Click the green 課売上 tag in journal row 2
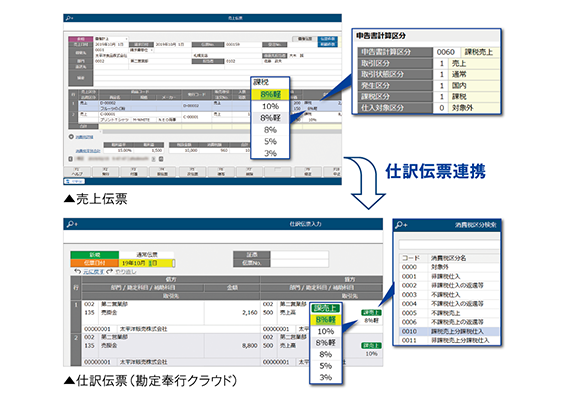 tap(371, 346)
